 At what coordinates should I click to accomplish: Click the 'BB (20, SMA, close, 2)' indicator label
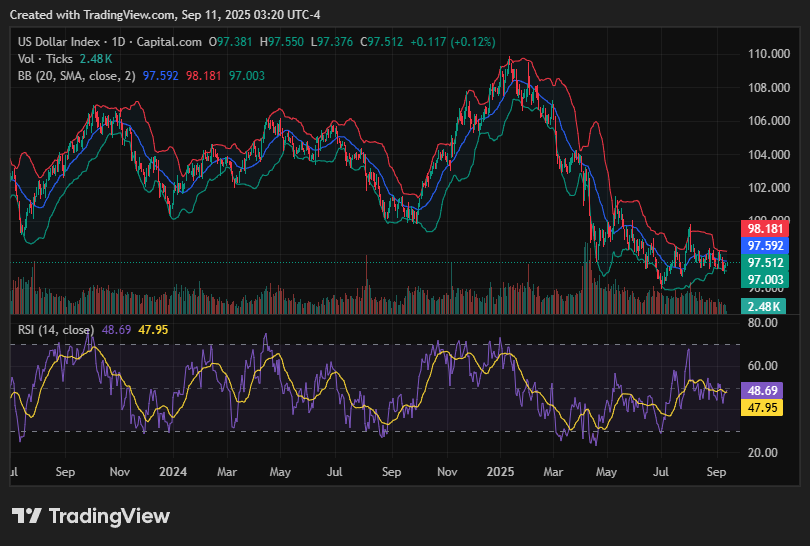[x=76, y=76]
